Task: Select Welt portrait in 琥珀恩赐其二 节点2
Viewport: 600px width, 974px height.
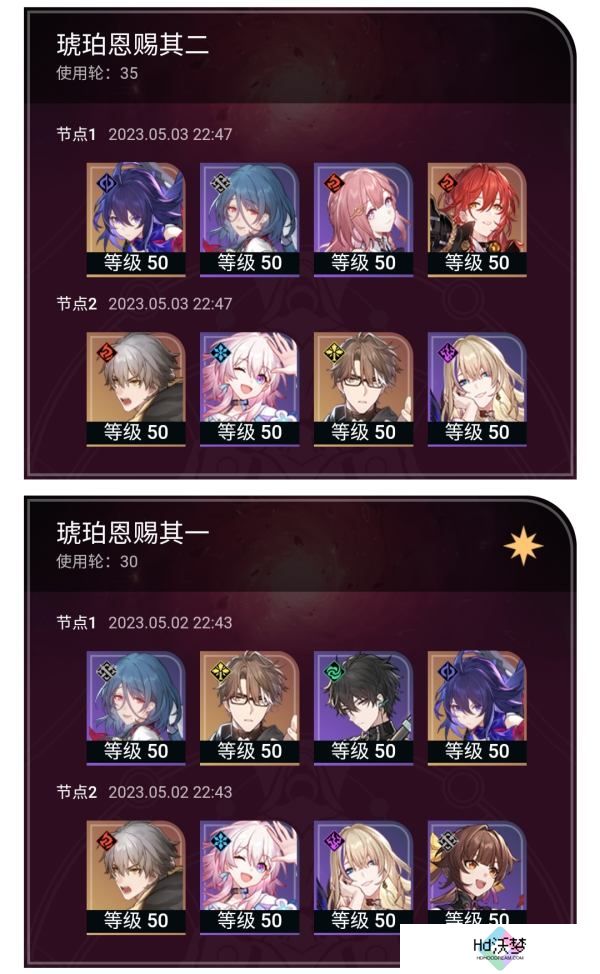Action: tap(363, 389)
